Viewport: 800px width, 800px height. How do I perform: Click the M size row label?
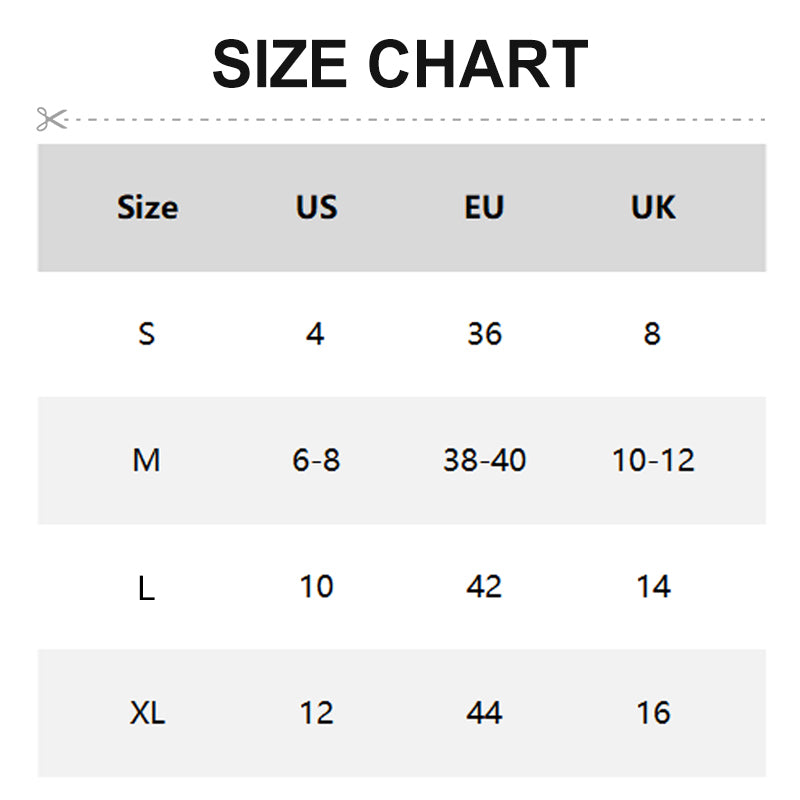[147, 461]
